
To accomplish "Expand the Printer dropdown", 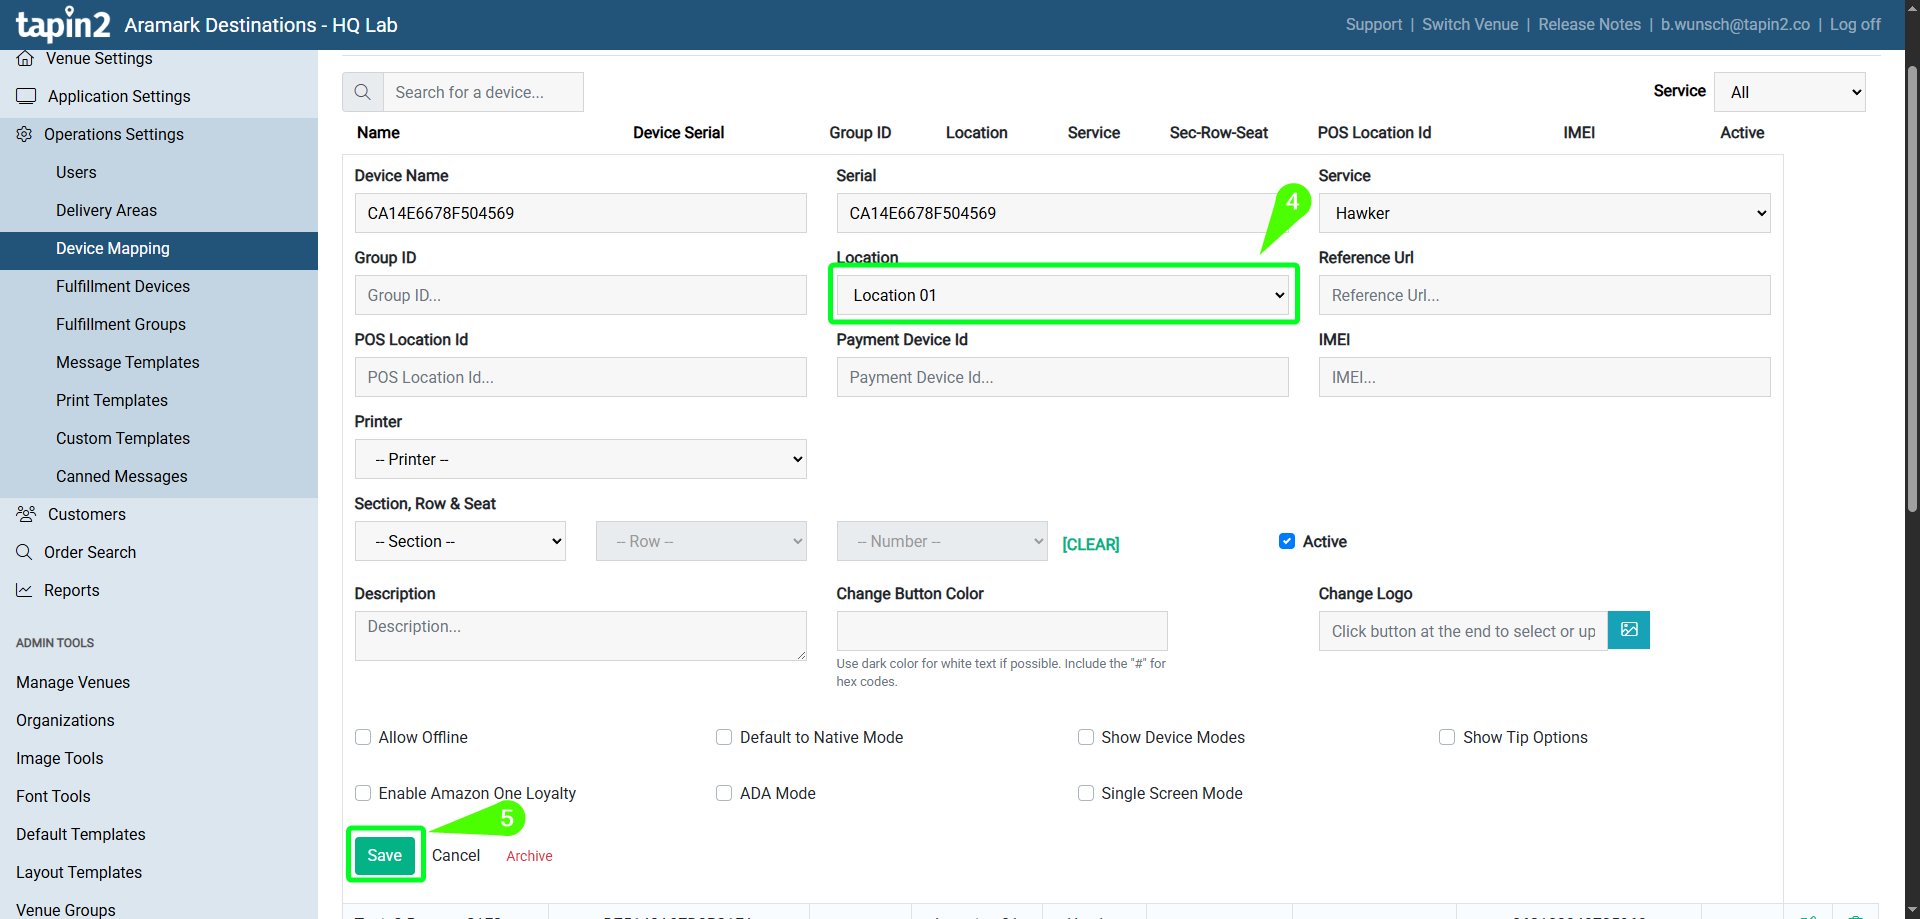I will point(580,459).
